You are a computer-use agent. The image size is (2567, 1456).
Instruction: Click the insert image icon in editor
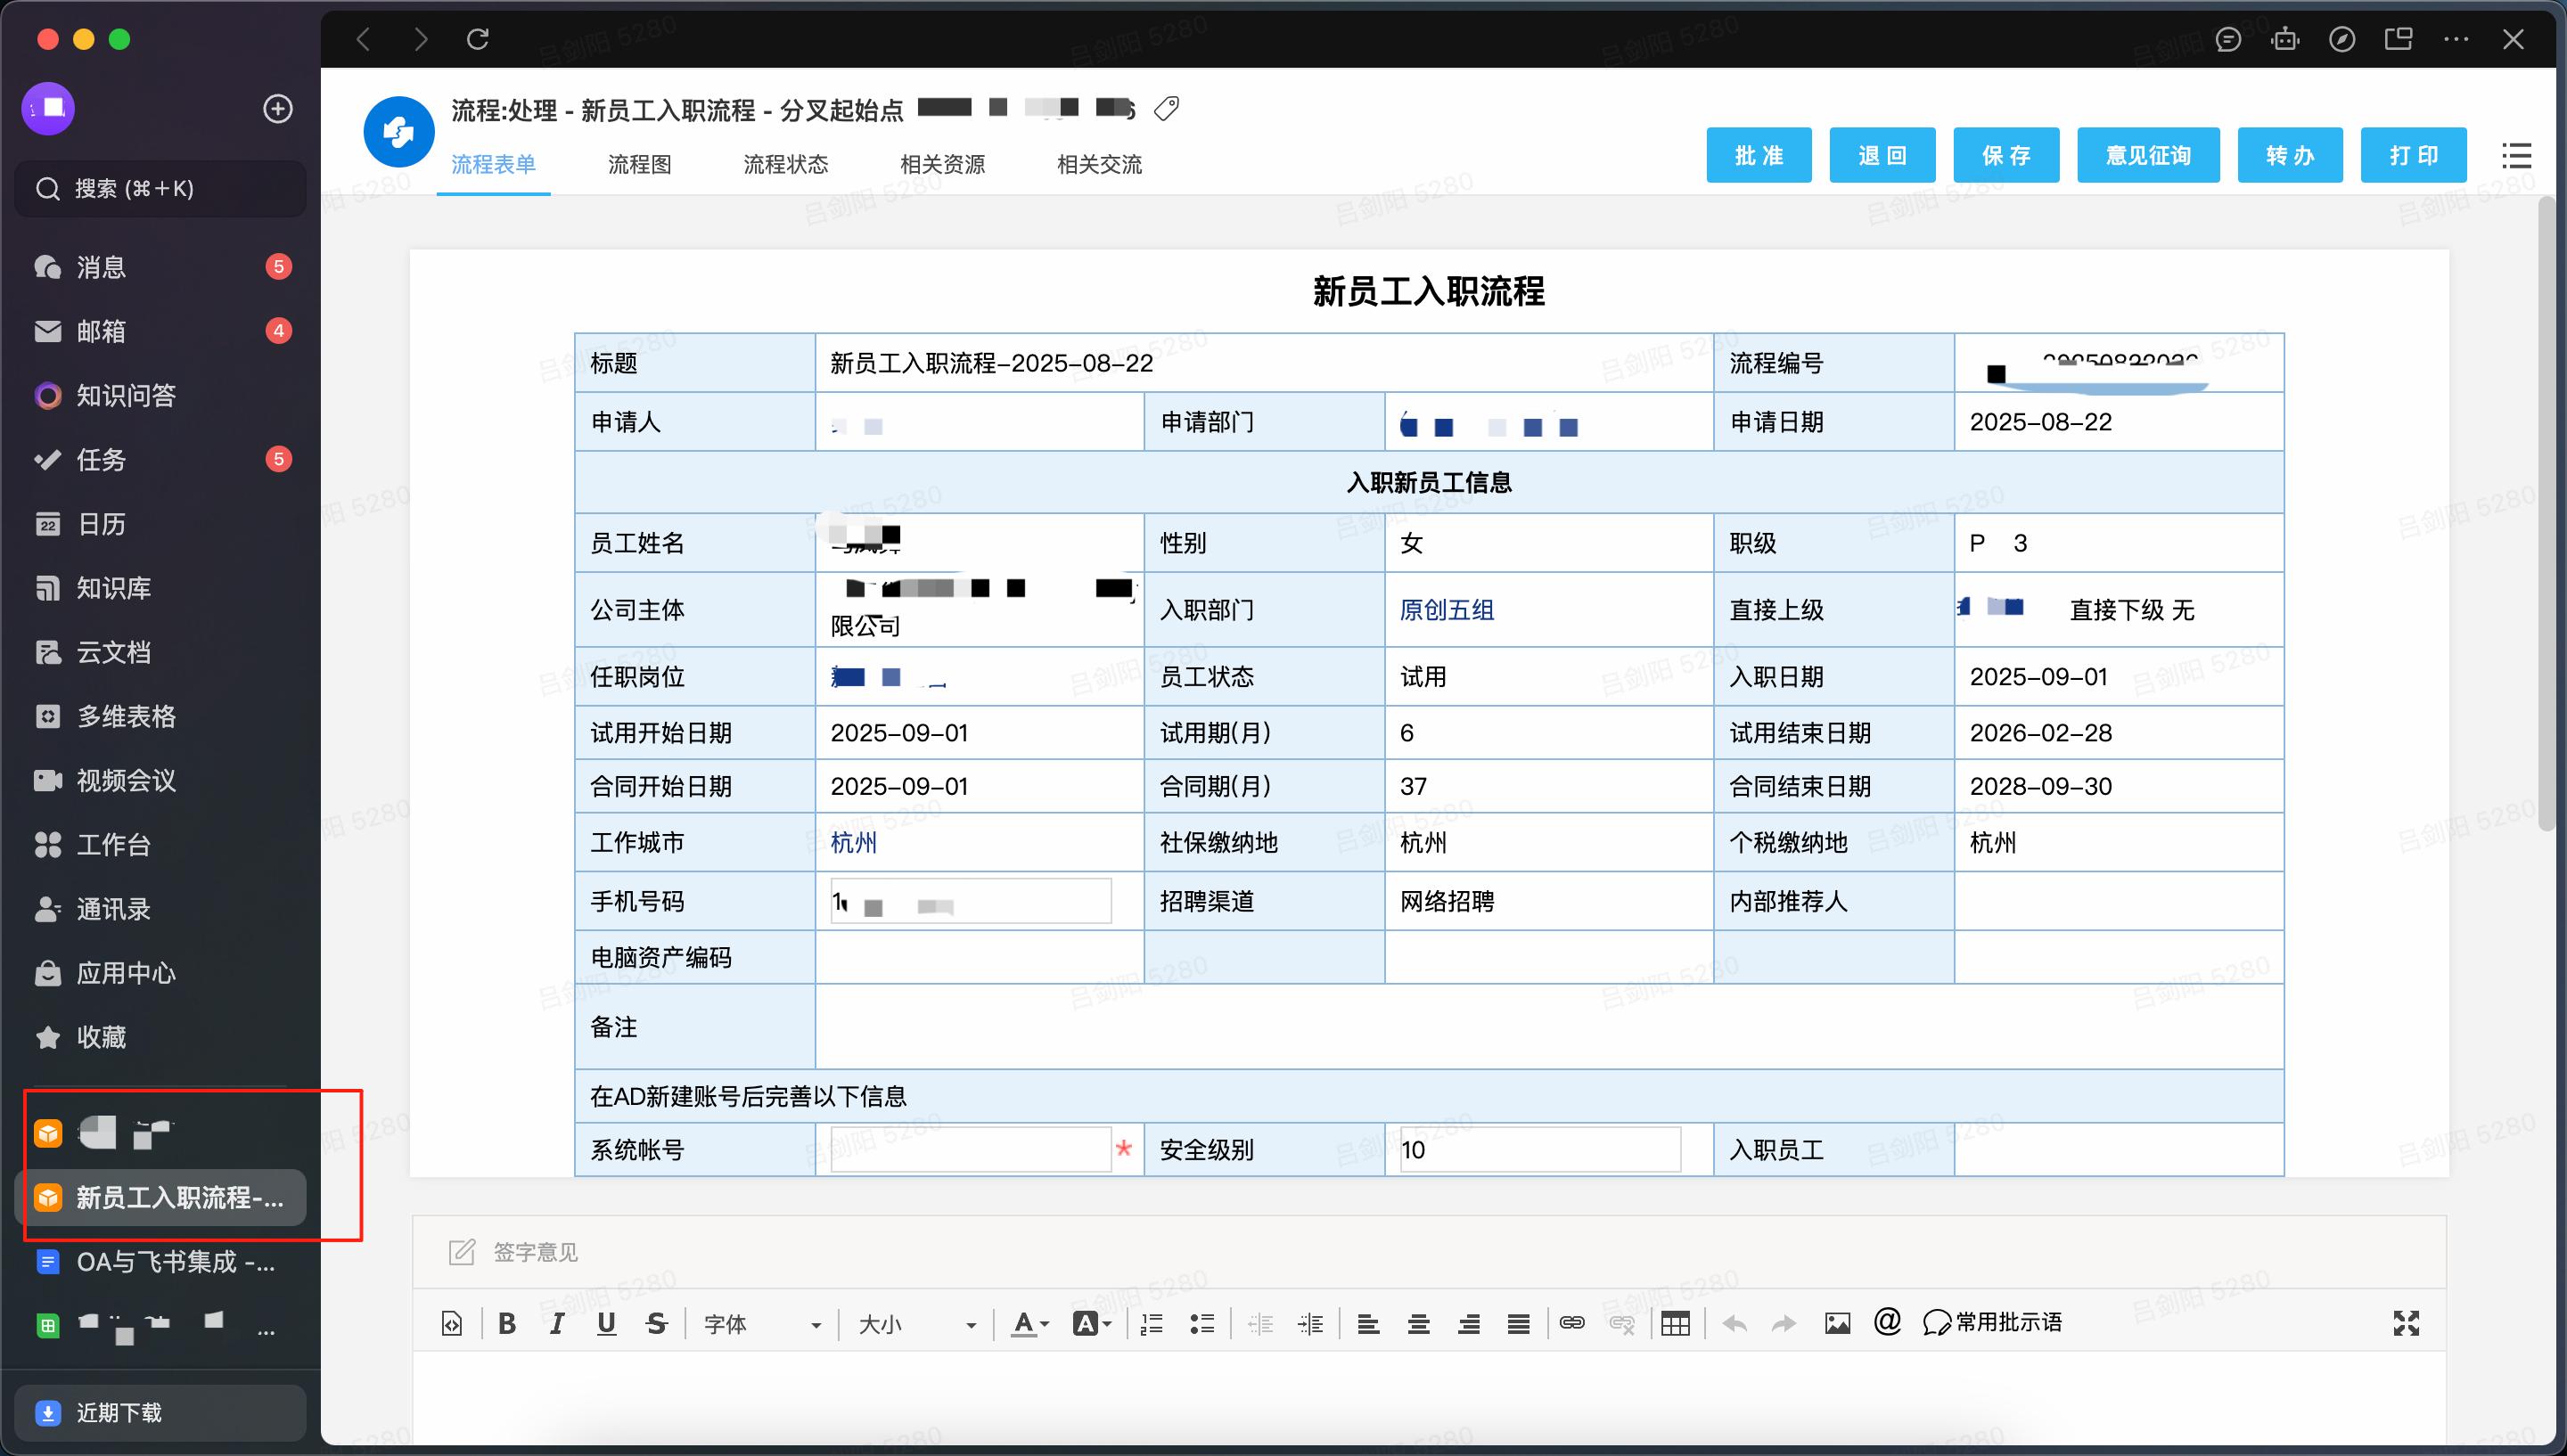point(1838,1322)
